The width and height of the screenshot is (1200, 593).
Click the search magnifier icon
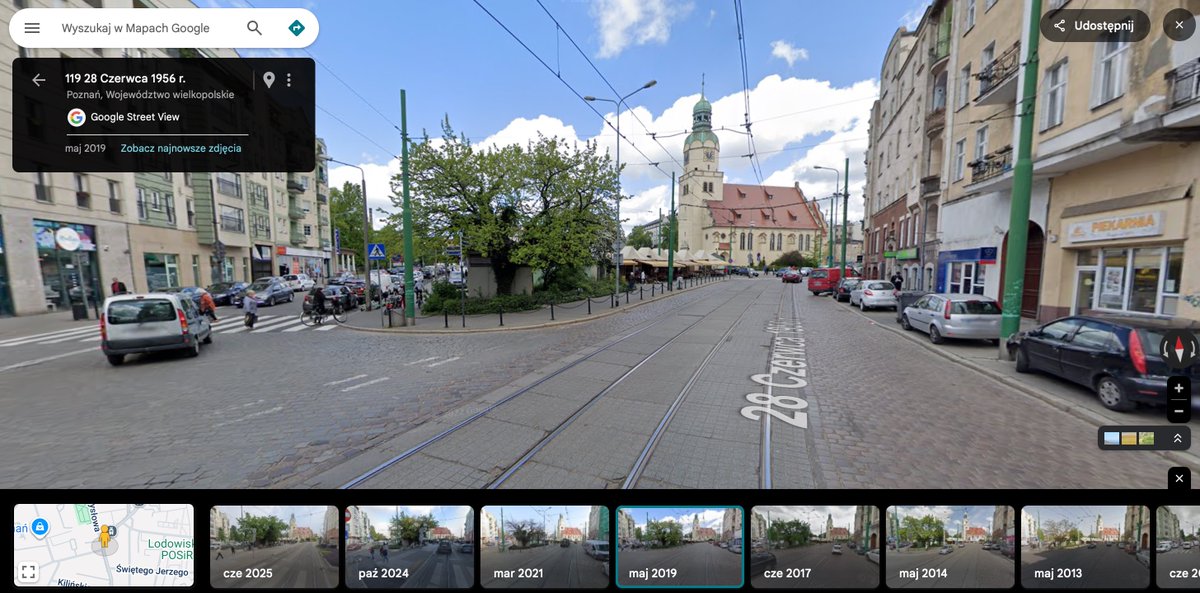pyautogui.click(x=255, y=28)
